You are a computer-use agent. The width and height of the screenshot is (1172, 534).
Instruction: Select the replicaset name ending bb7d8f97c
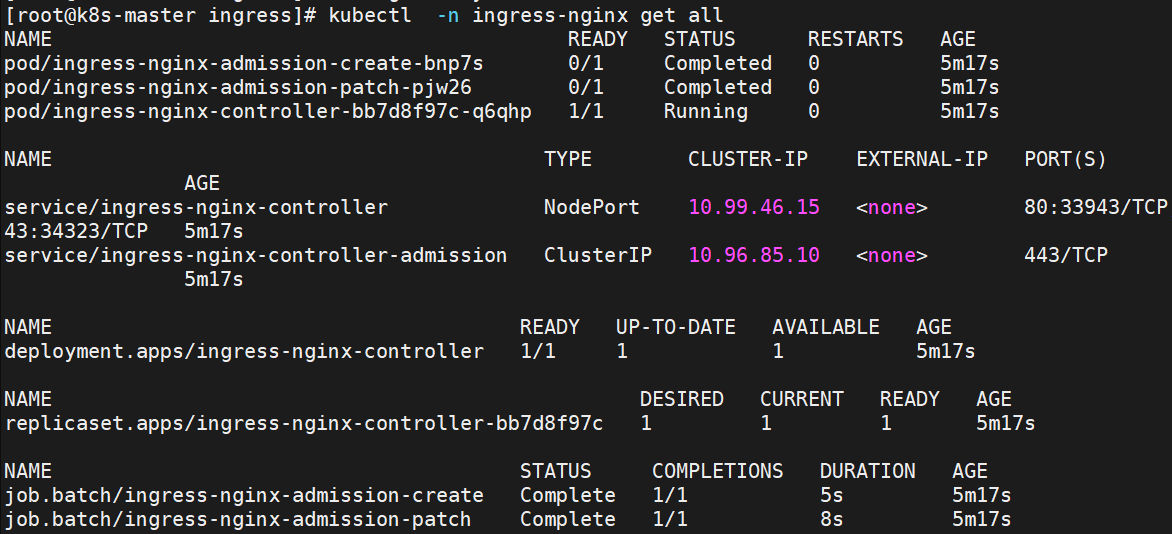(303, 423)
